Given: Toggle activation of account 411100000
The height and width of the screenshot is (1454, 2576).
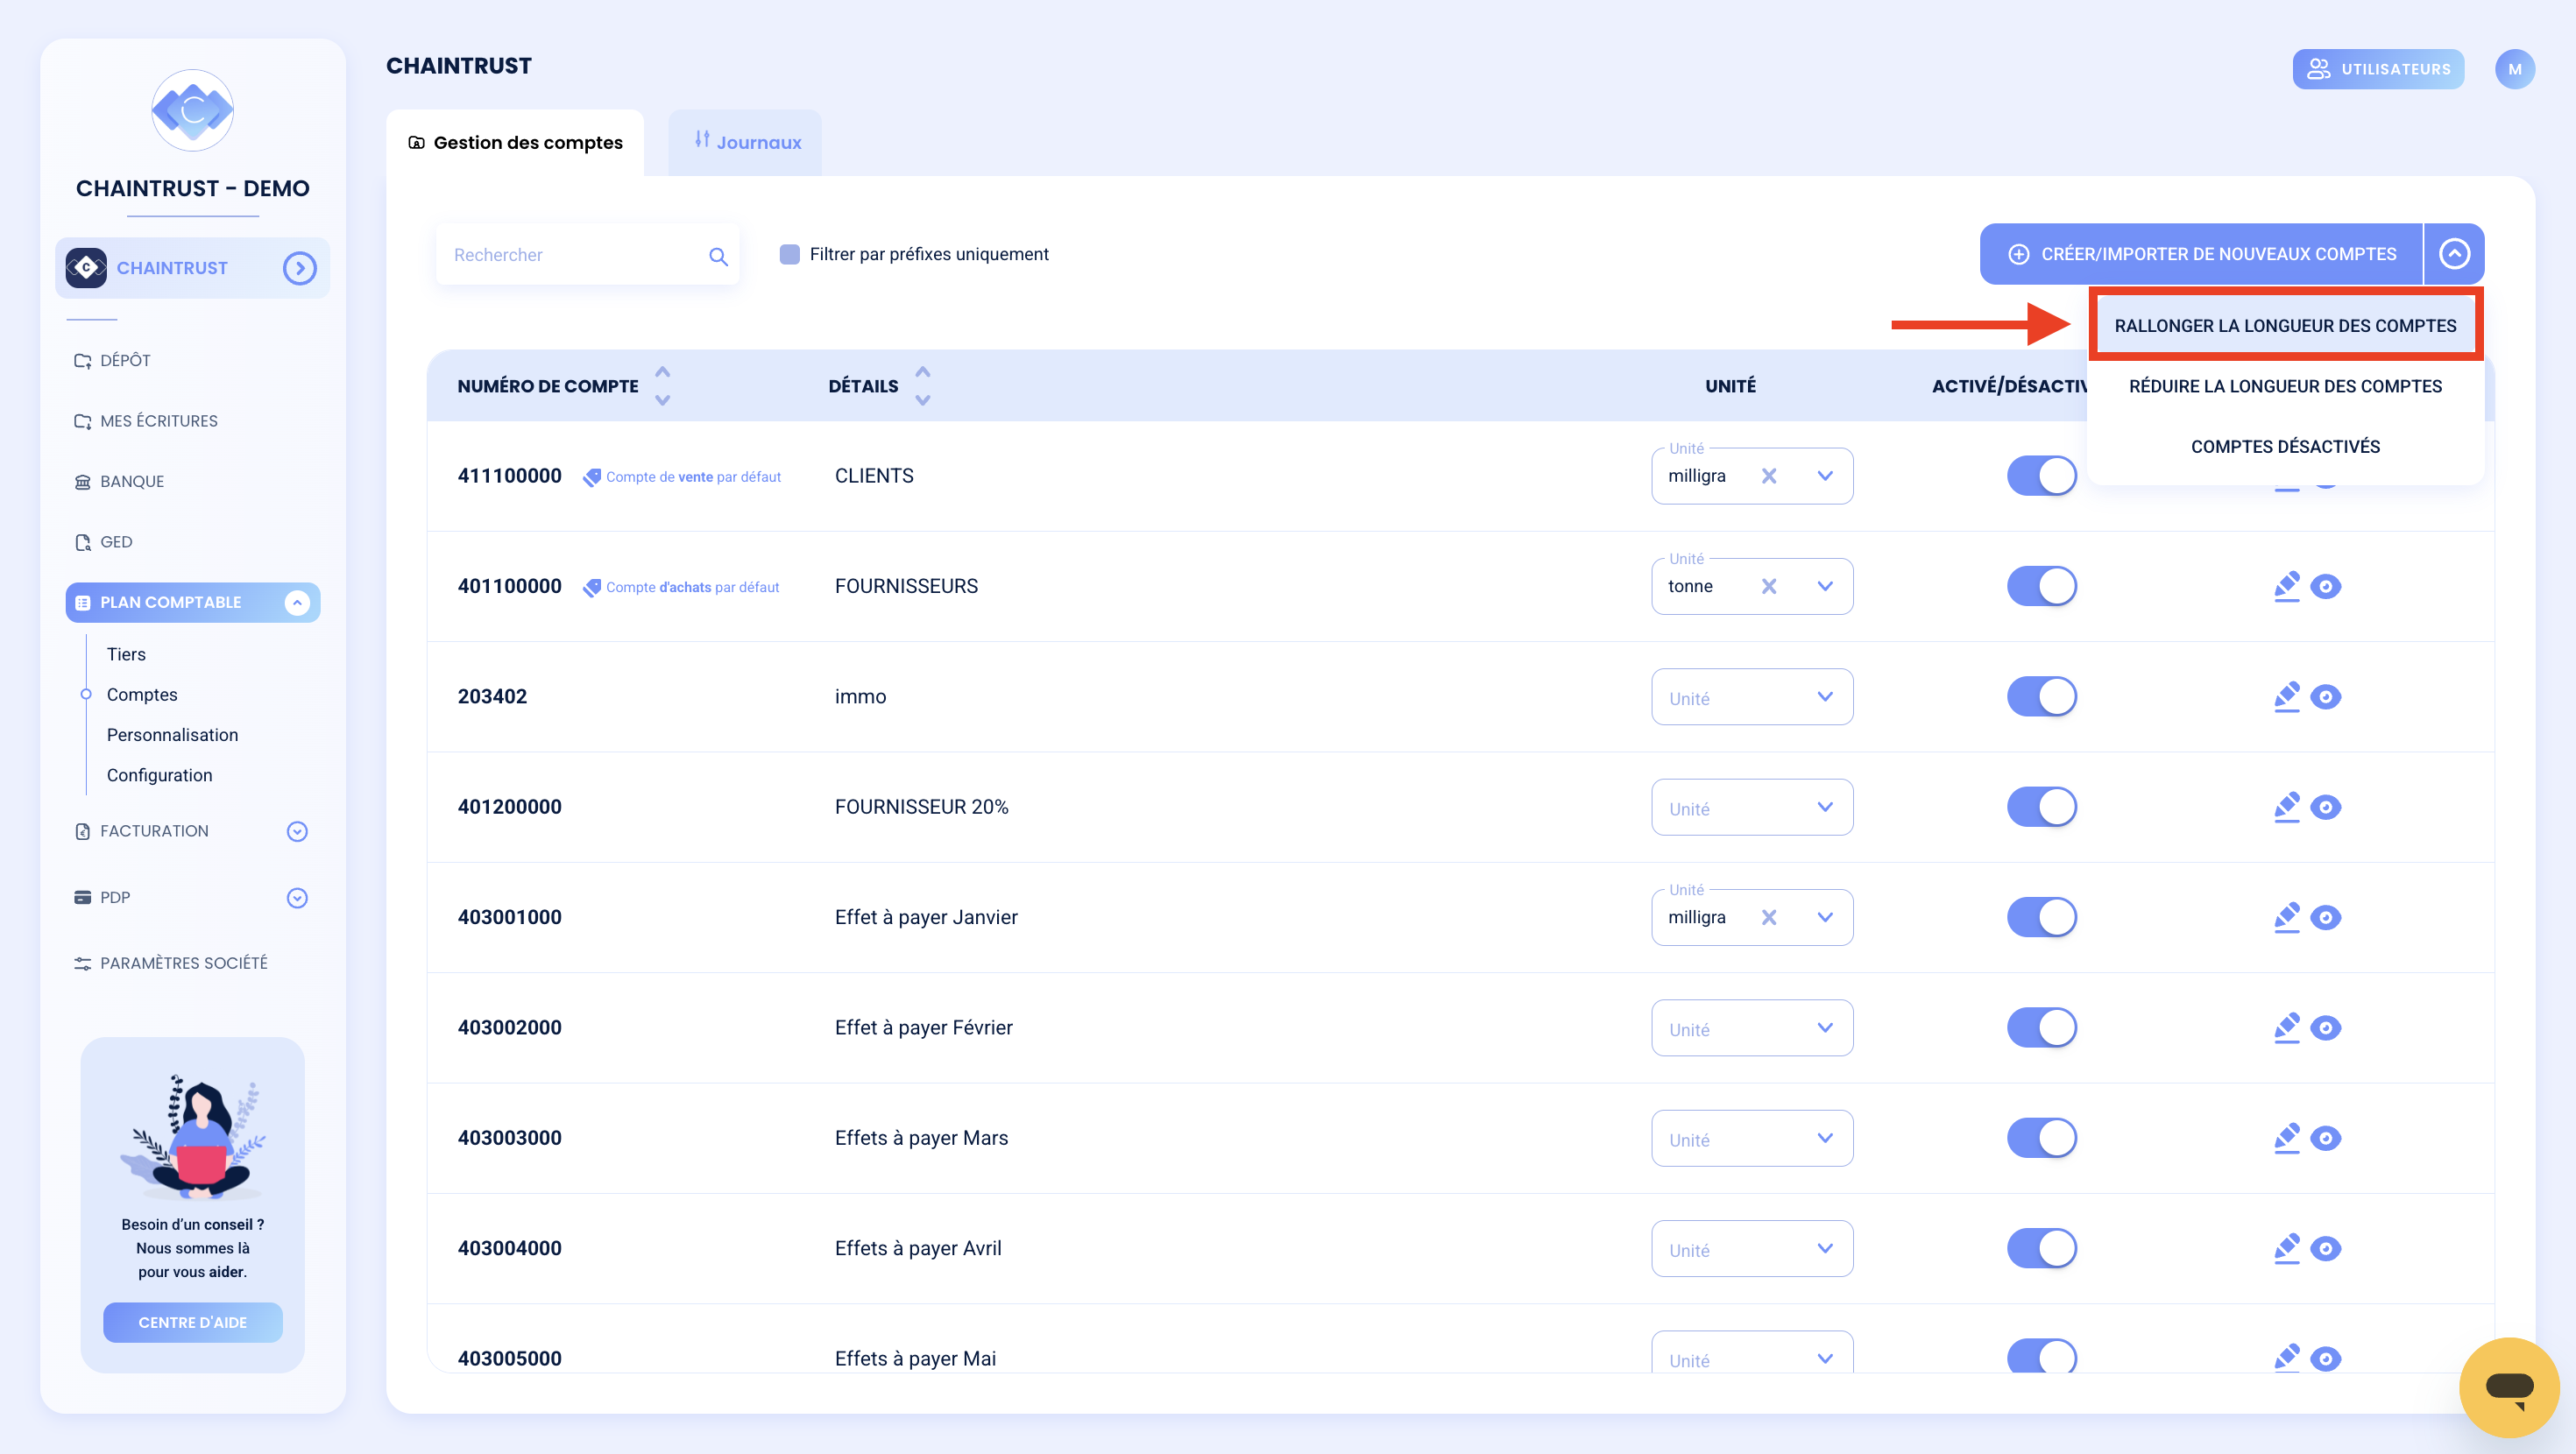Looking at the screenshot, I should (2041, 476).
